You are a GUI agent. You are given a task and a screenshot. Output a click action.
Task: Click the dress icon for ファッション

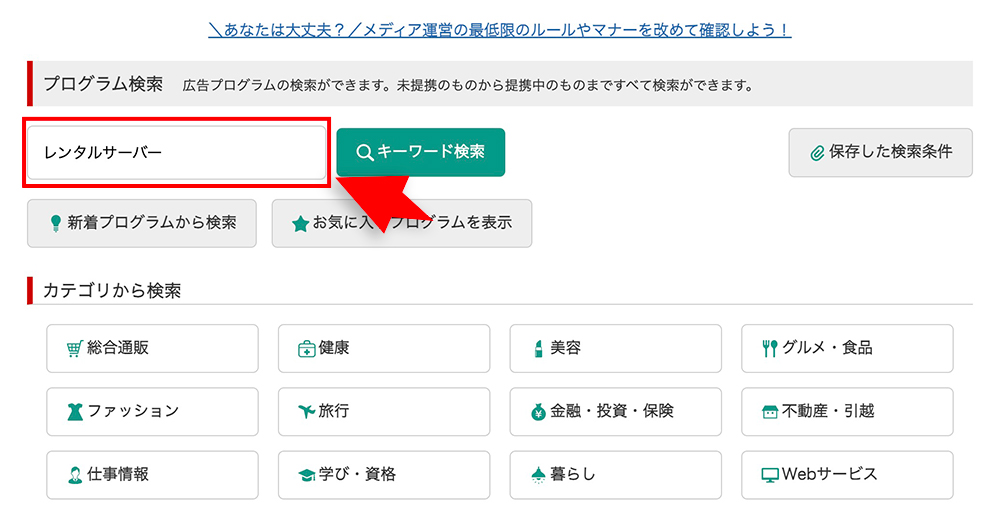(x=74, y=411)
